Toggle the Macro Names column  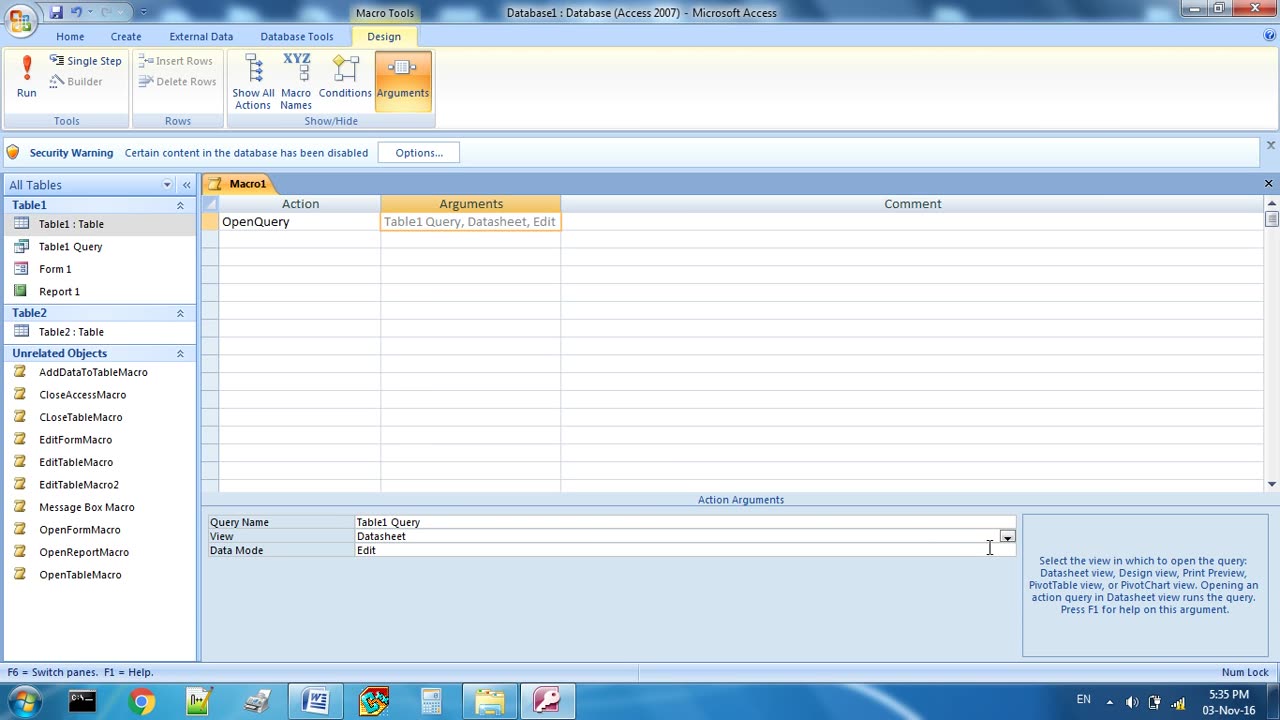296,81
